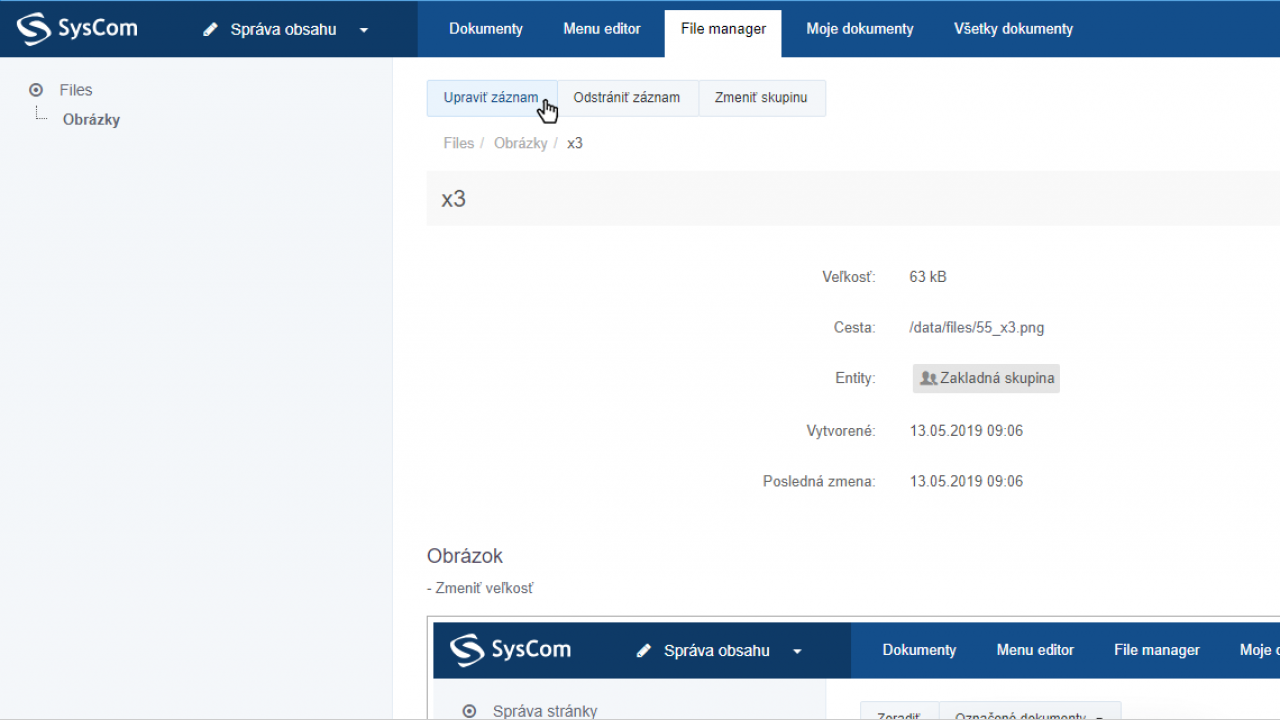Select the File manager tab
This screenshot has height=720, width=1280.
723,29
